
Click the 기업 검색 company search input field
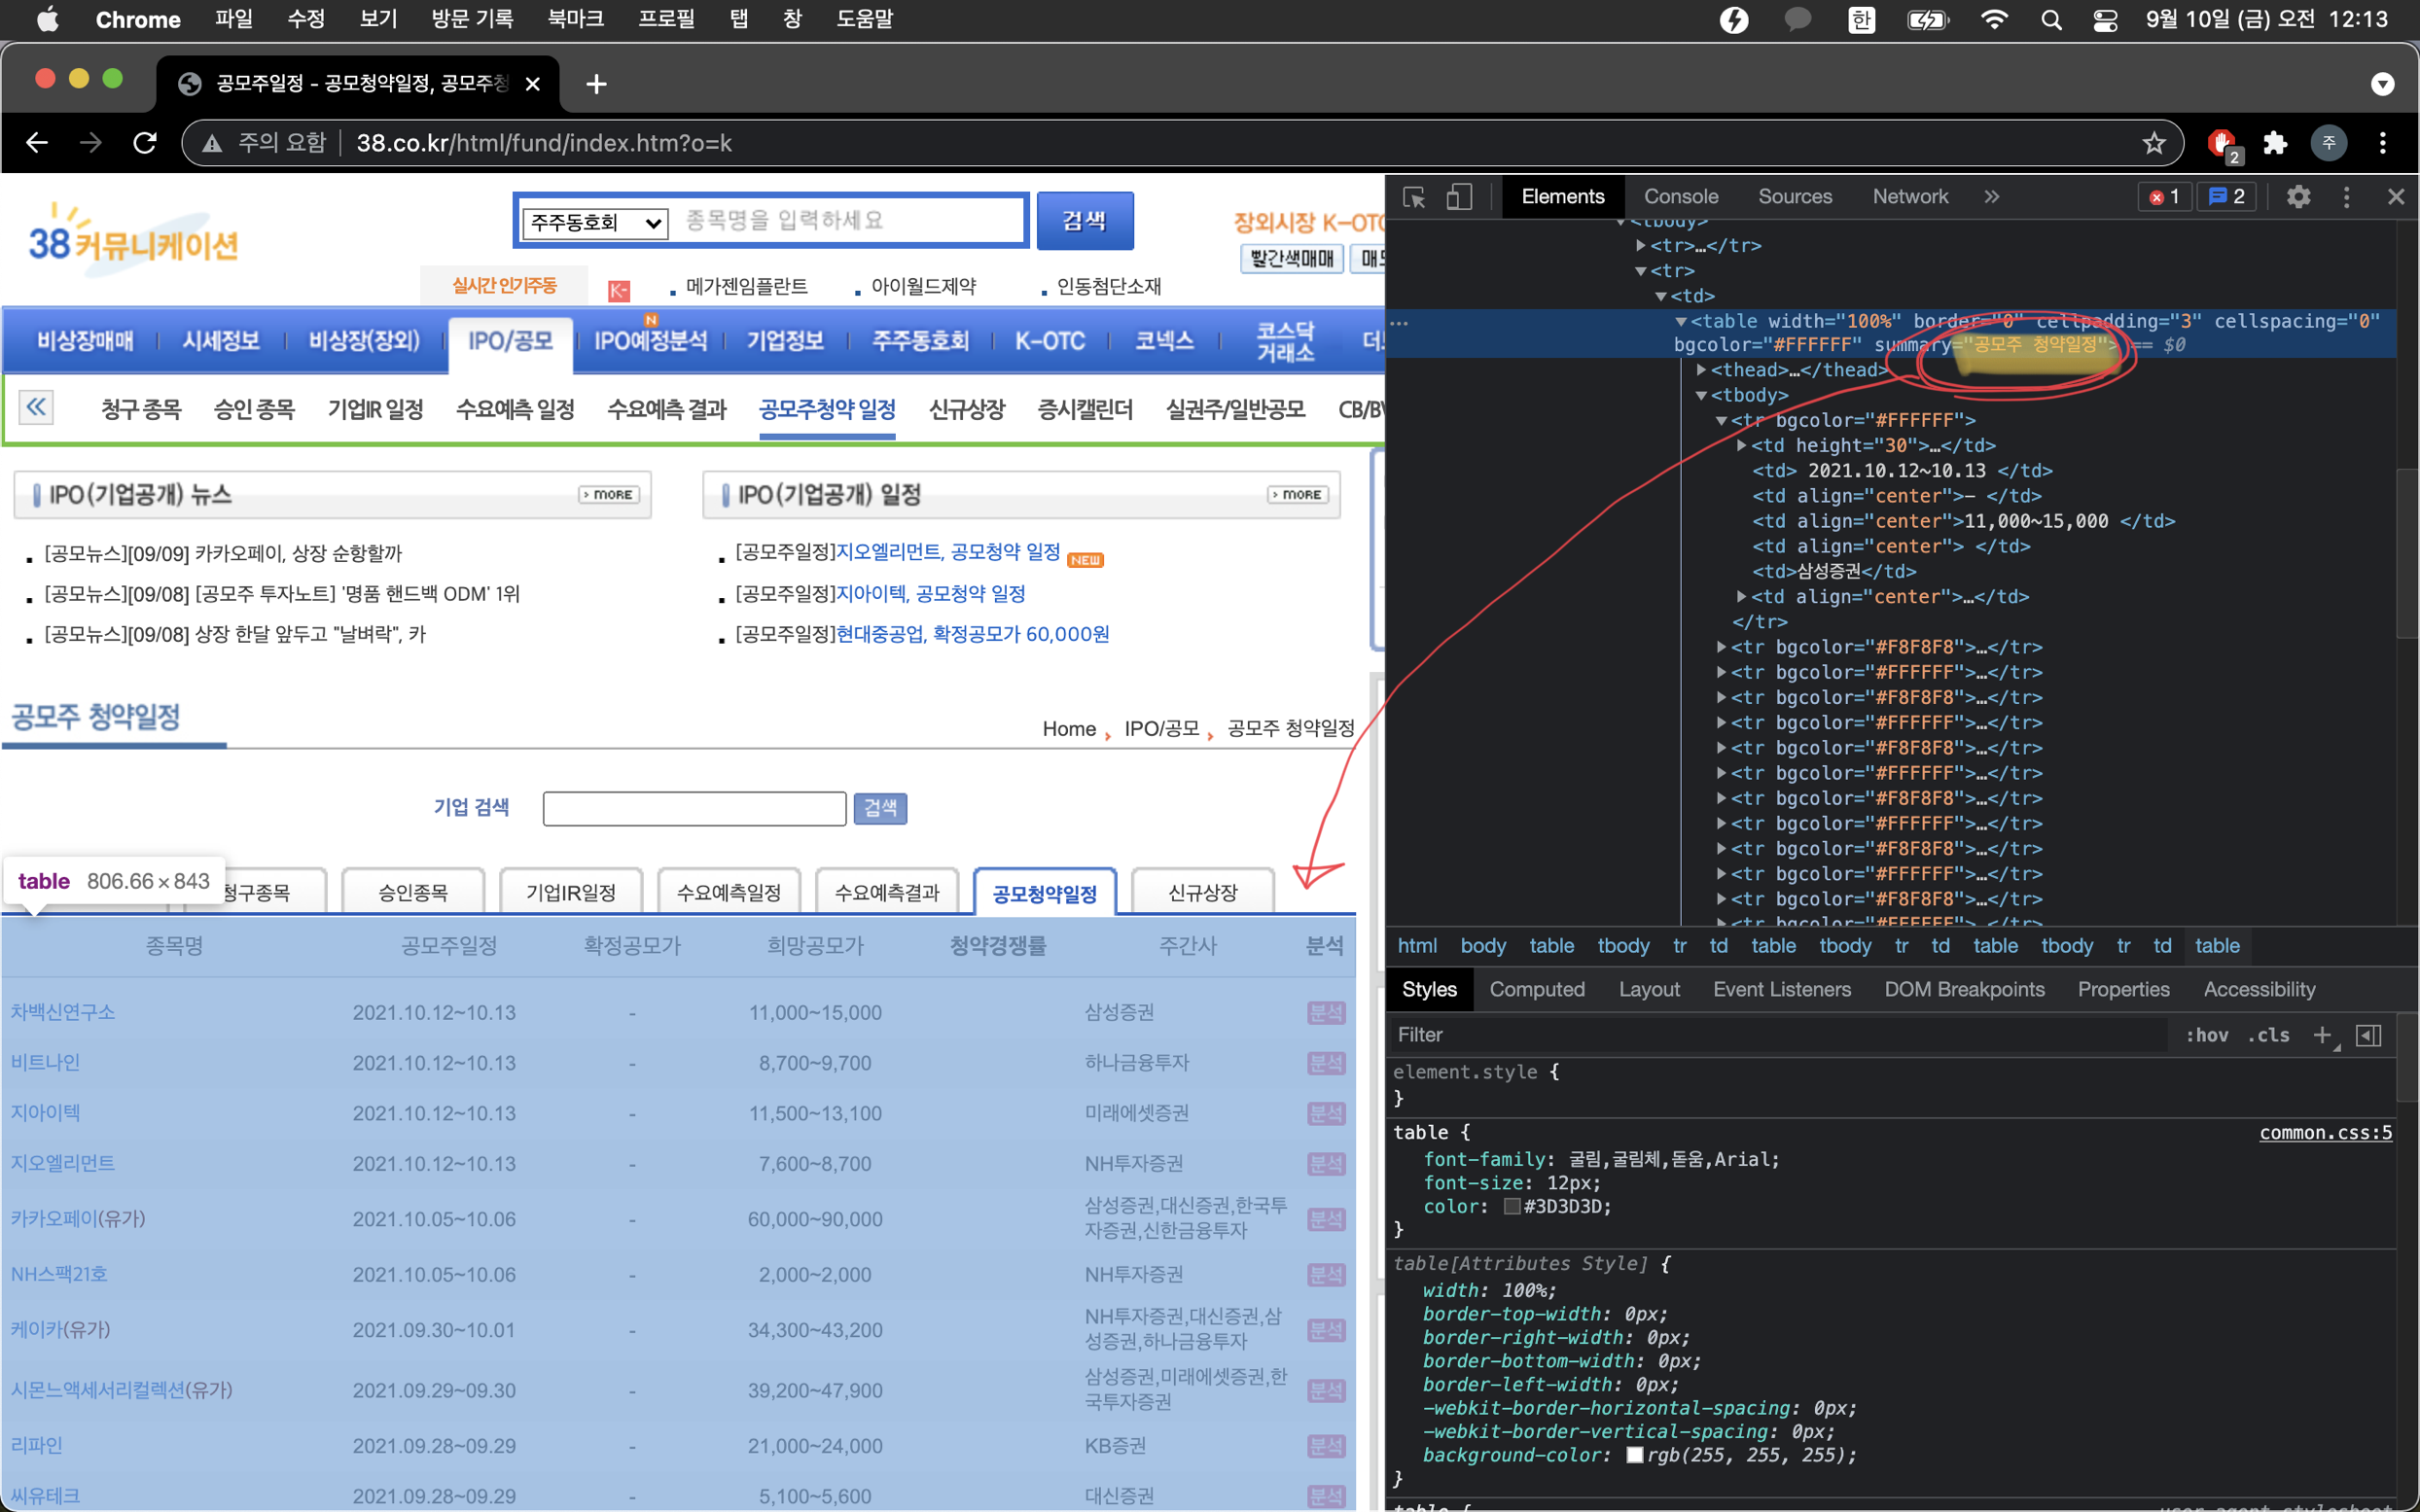[694, 808]
